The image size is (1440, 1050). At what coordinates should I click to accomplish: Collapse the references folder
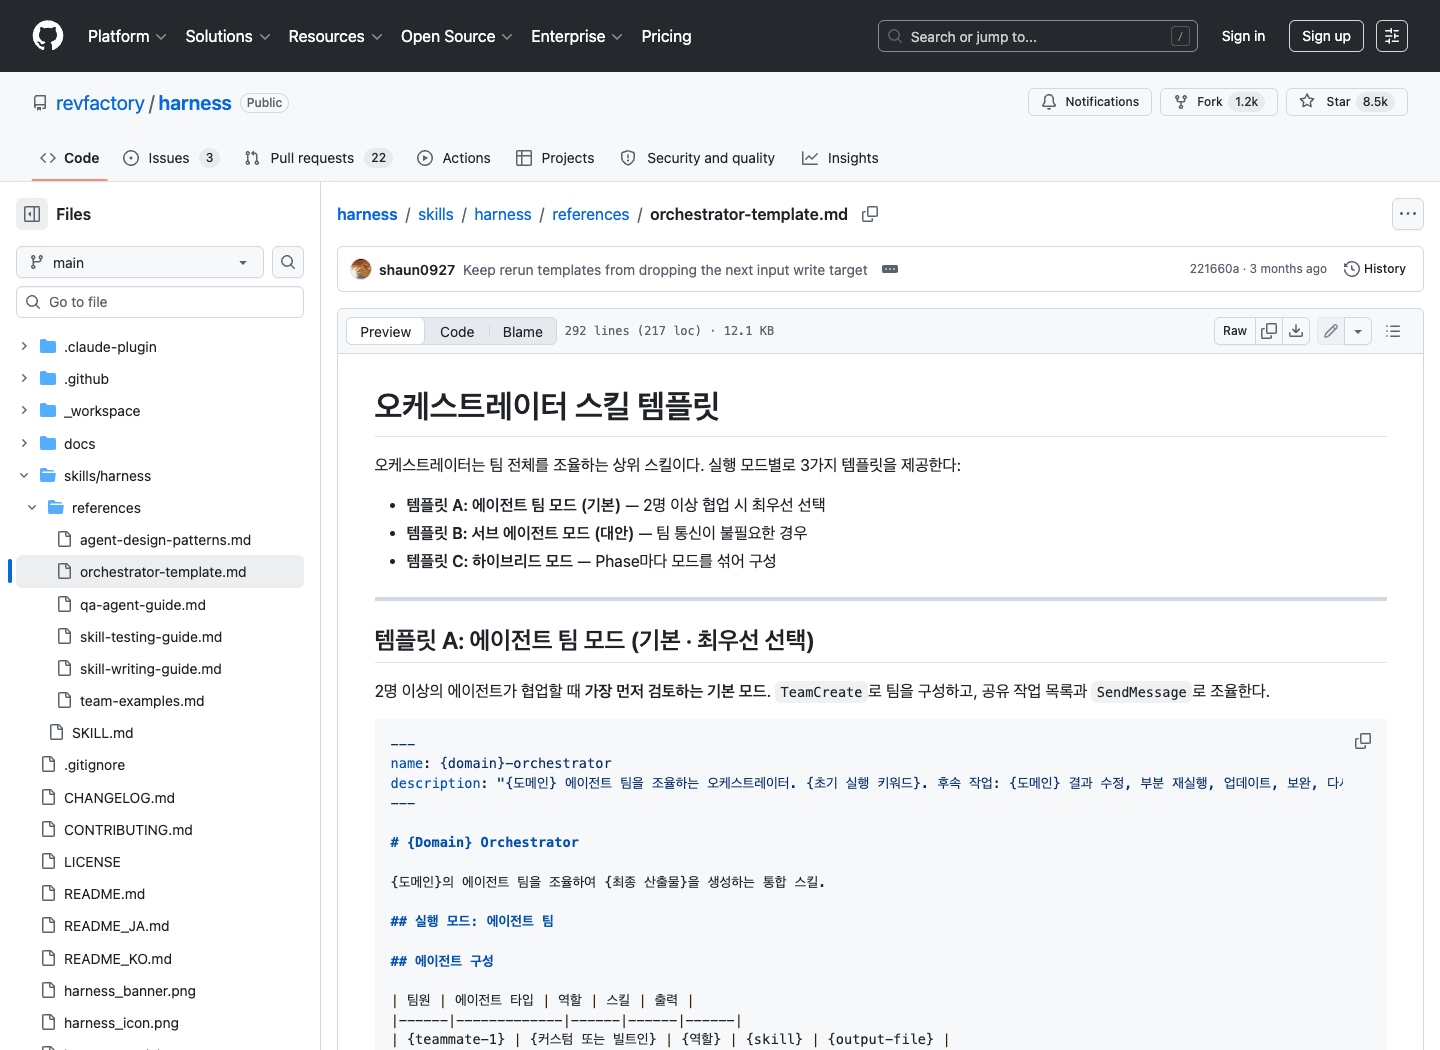pyautogui.click(x=32, y=508)
